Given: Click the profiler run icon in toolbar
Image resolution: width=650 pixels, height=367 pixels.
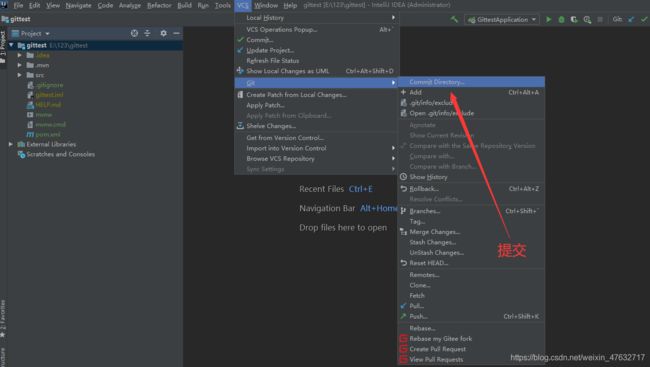Looking at the screenshot, I should 587,19.
